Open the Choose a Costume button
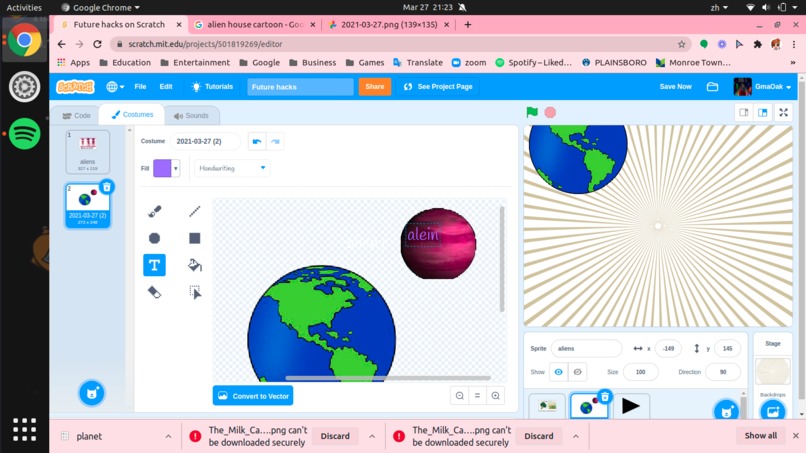 pos(91,393)
